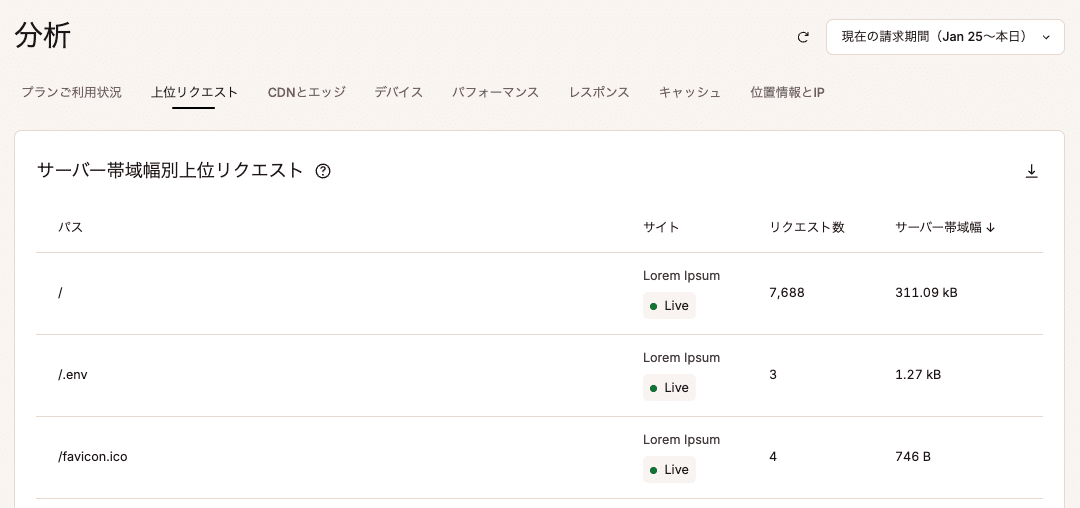Click Lorem Ipsum site in first row
The image size is (1080, 508).
point(681,276)
